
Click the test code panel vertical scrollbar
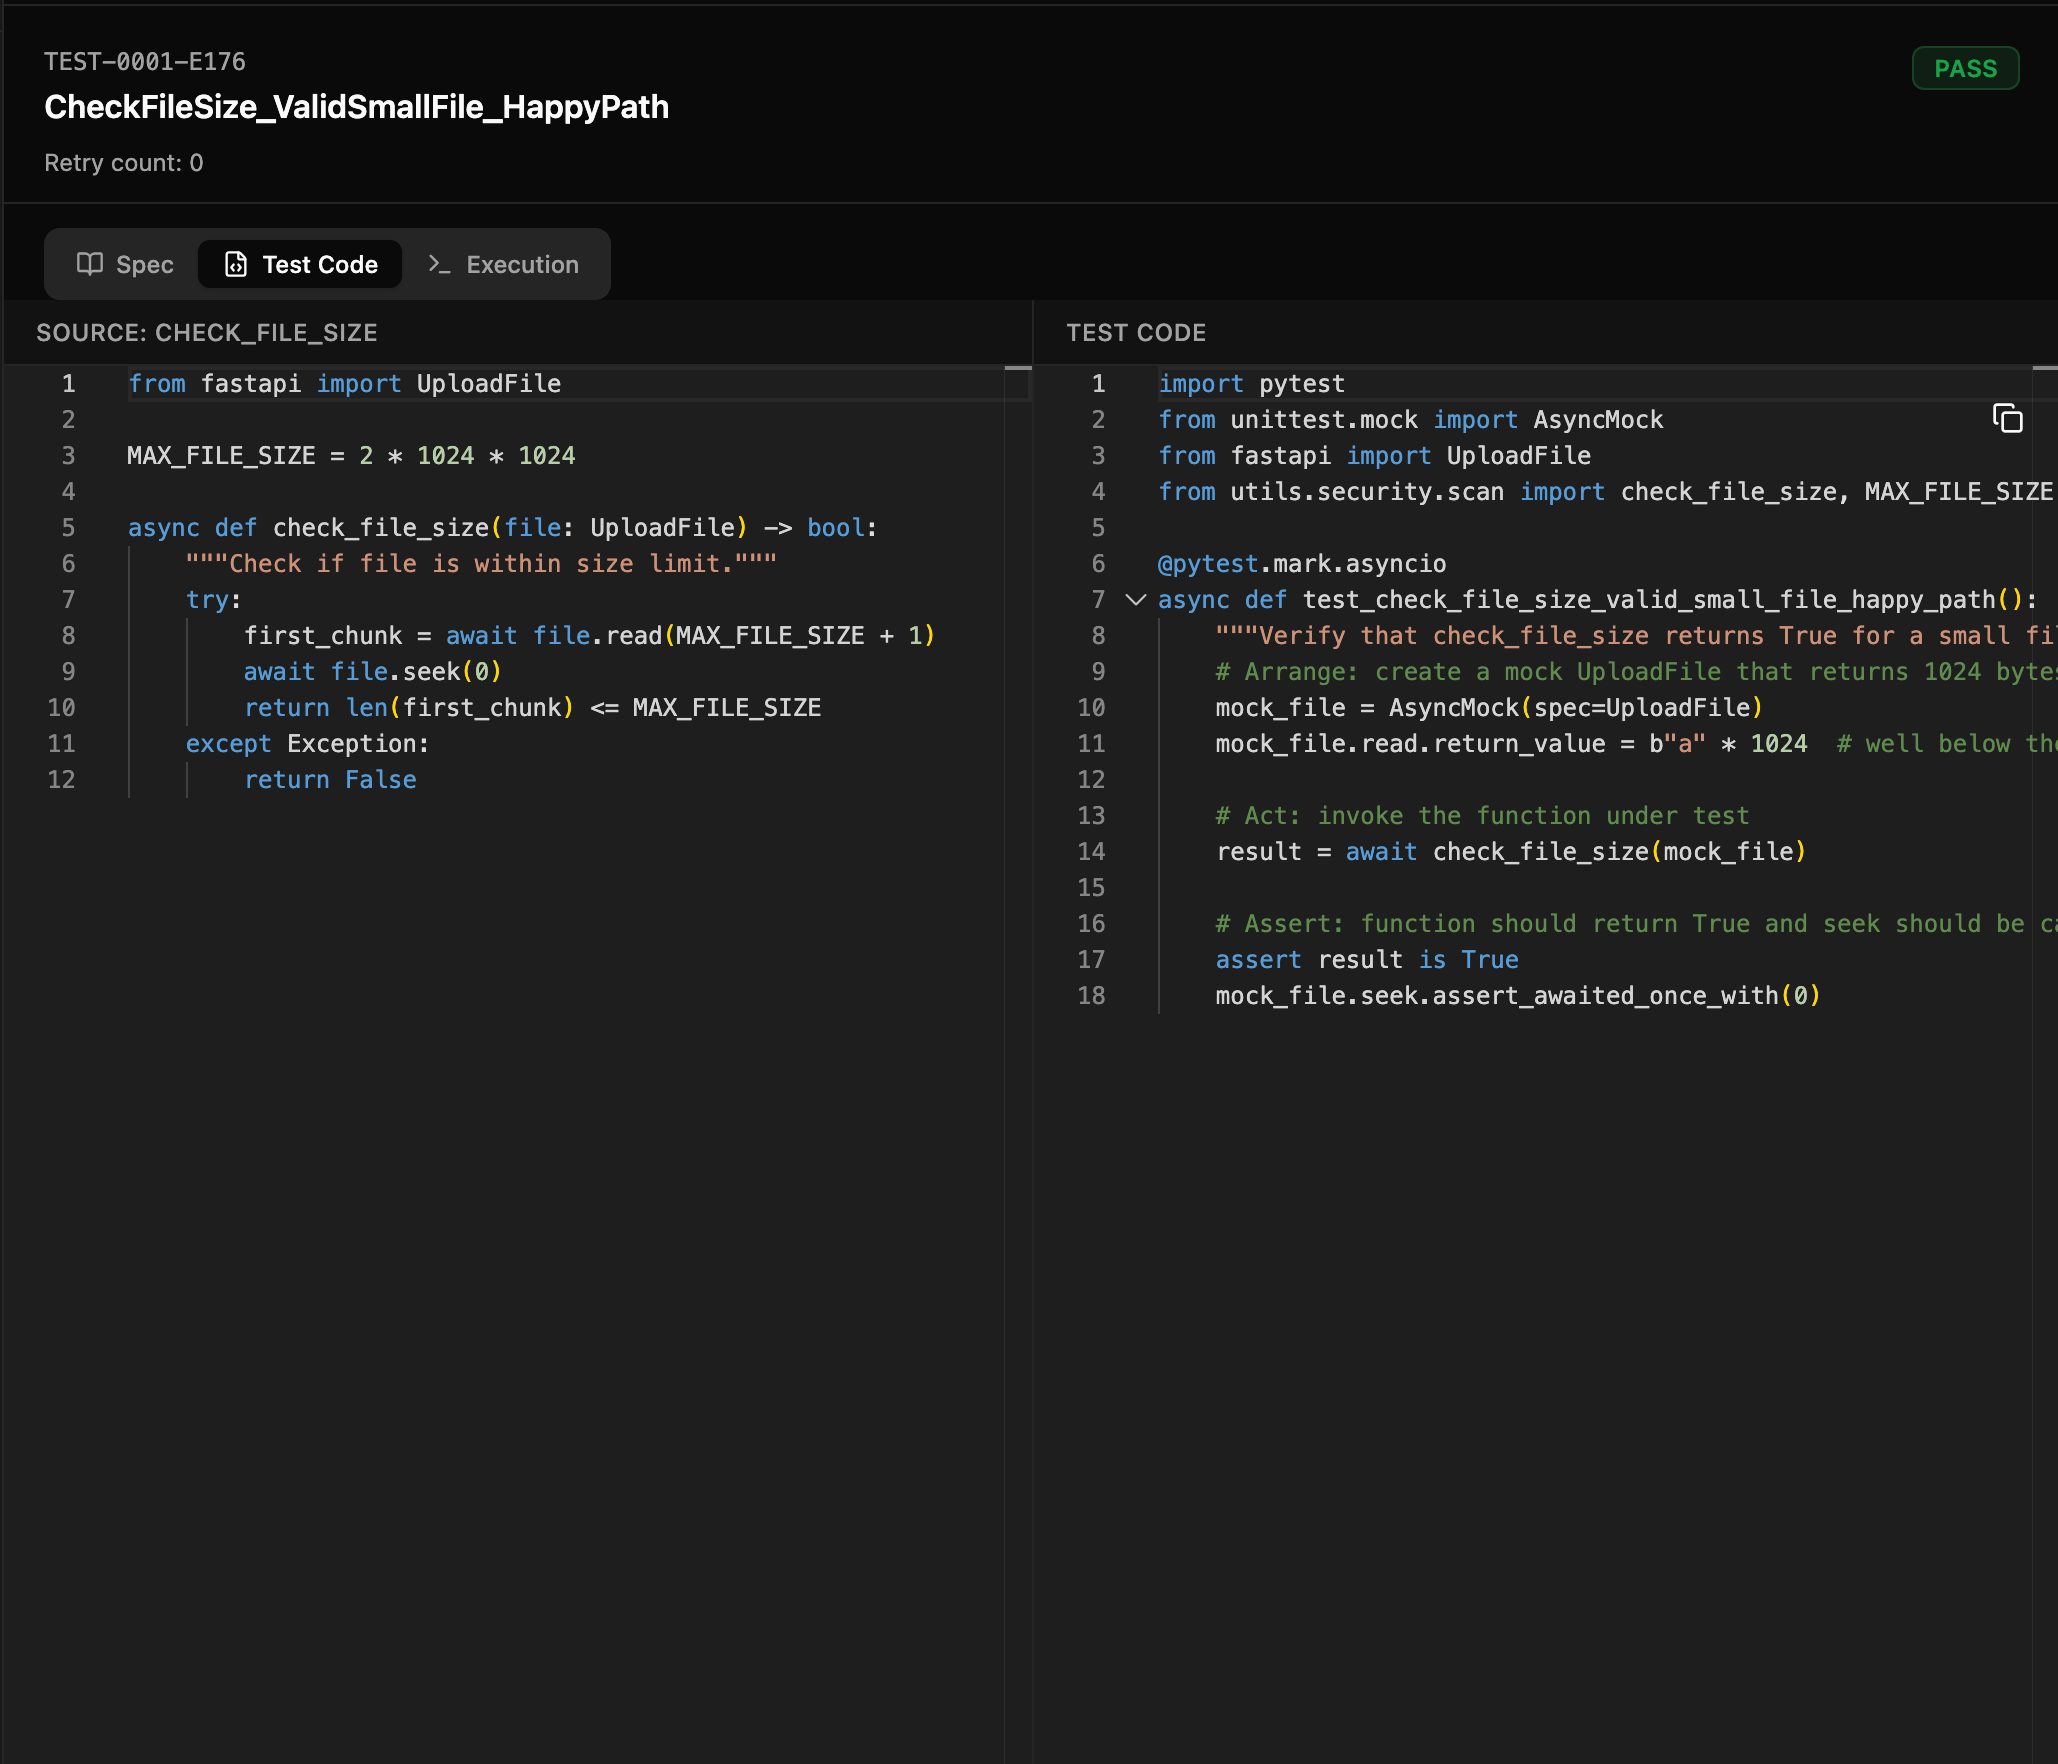pos(2045,1064)
